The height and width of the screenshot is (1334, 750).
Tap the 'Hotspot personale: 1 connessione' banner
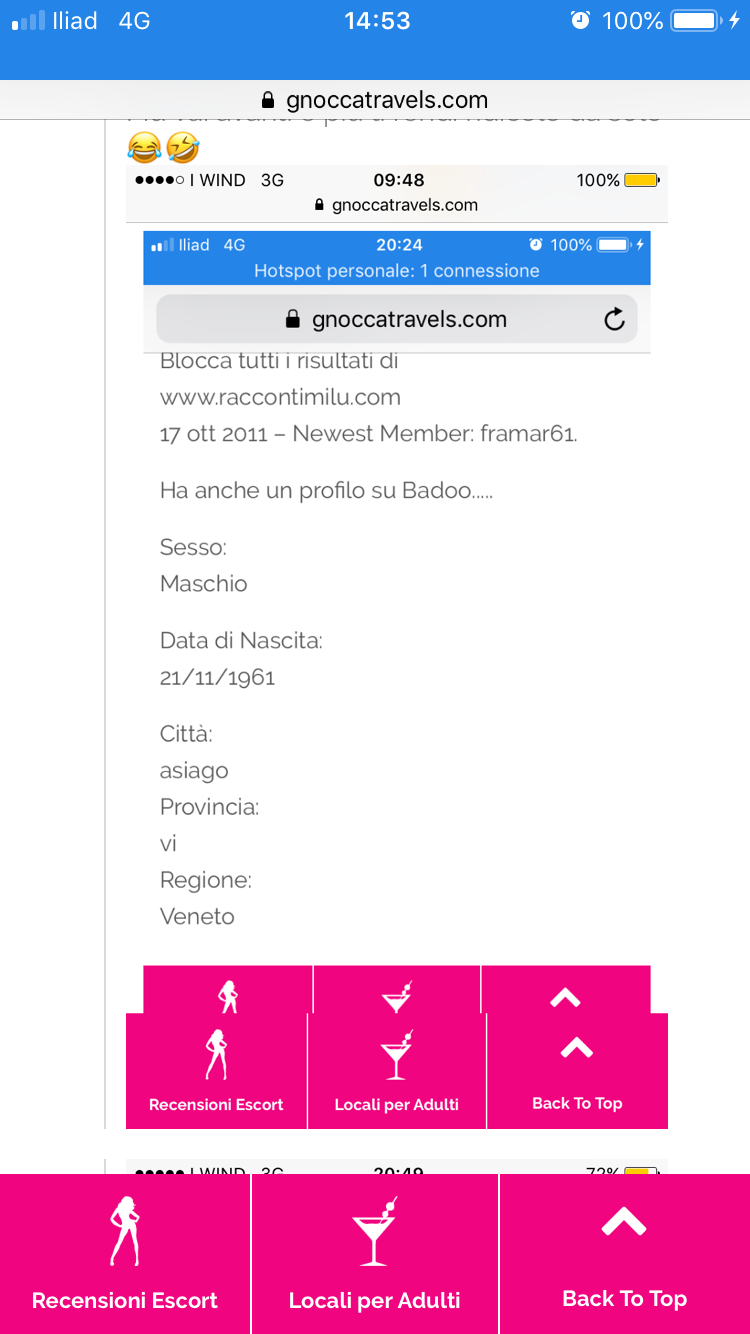397,271
